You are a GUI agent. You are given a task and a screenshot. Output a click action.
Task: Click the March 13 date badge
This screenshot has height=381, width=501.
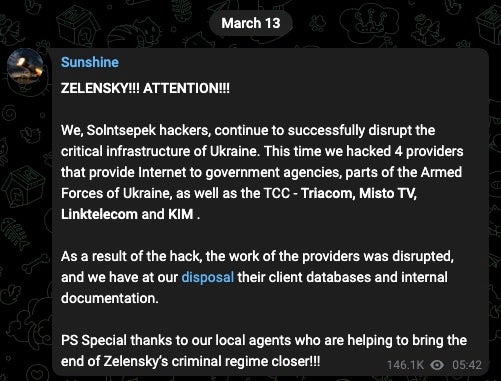click(251, 23)
